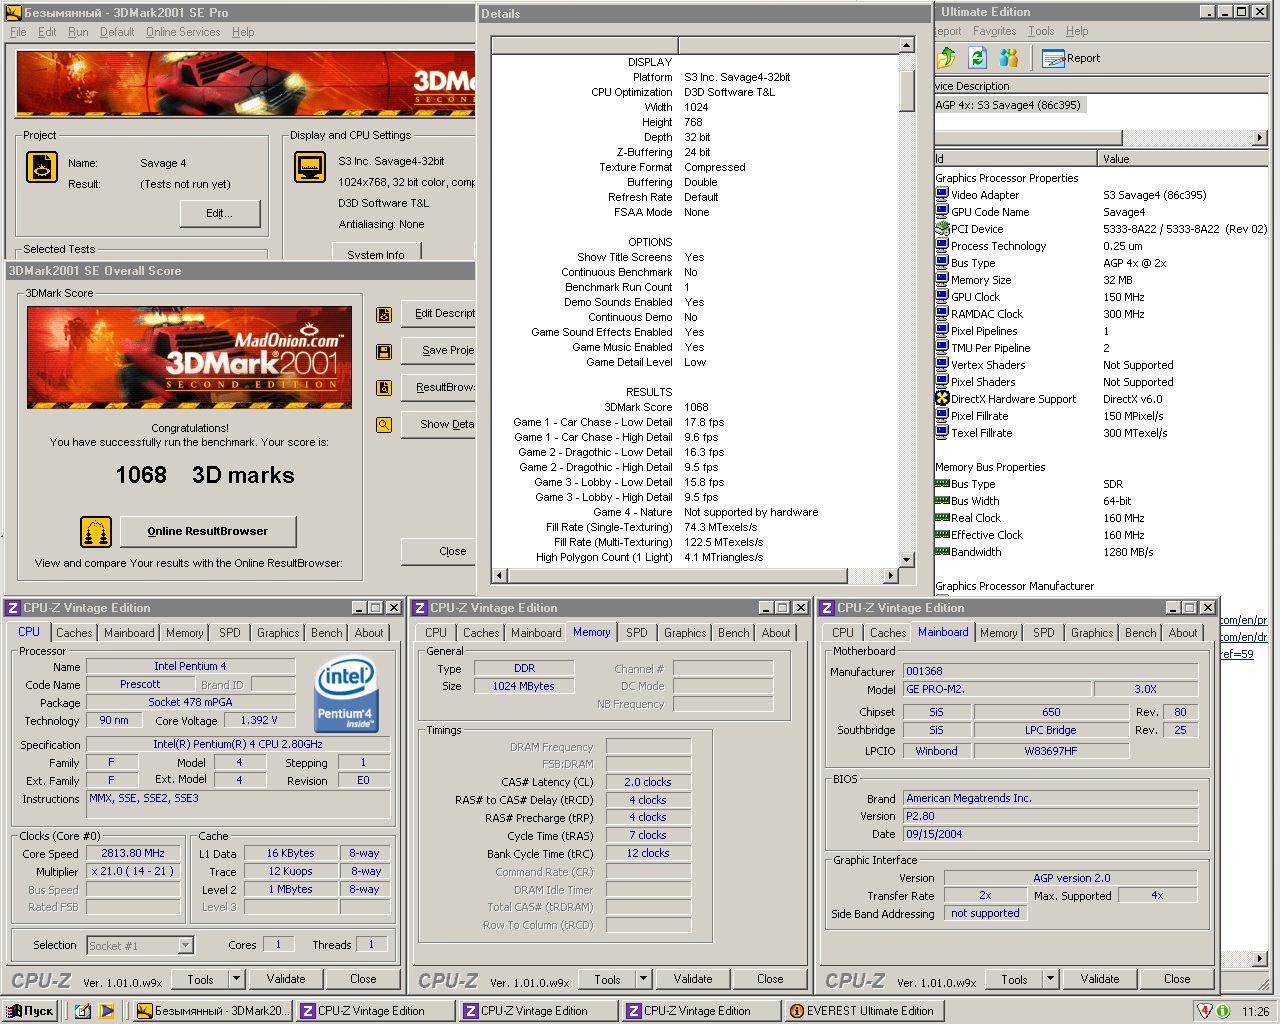Click Details list scroll up arrow

(907, 45)
